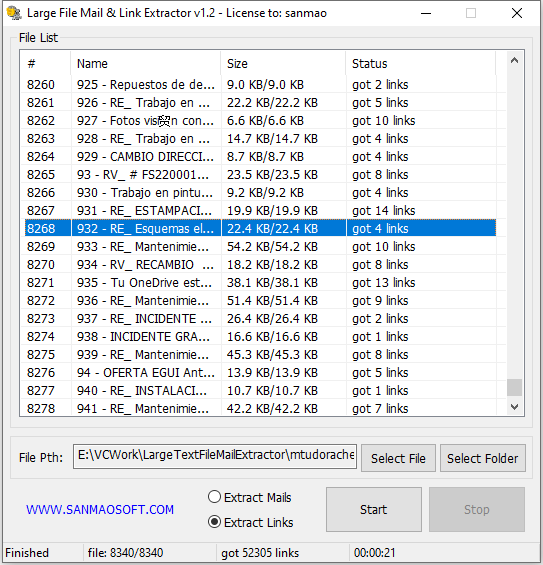The image size is (543, 565).
Task: Click the Select File button
Action: click(398, 458)
